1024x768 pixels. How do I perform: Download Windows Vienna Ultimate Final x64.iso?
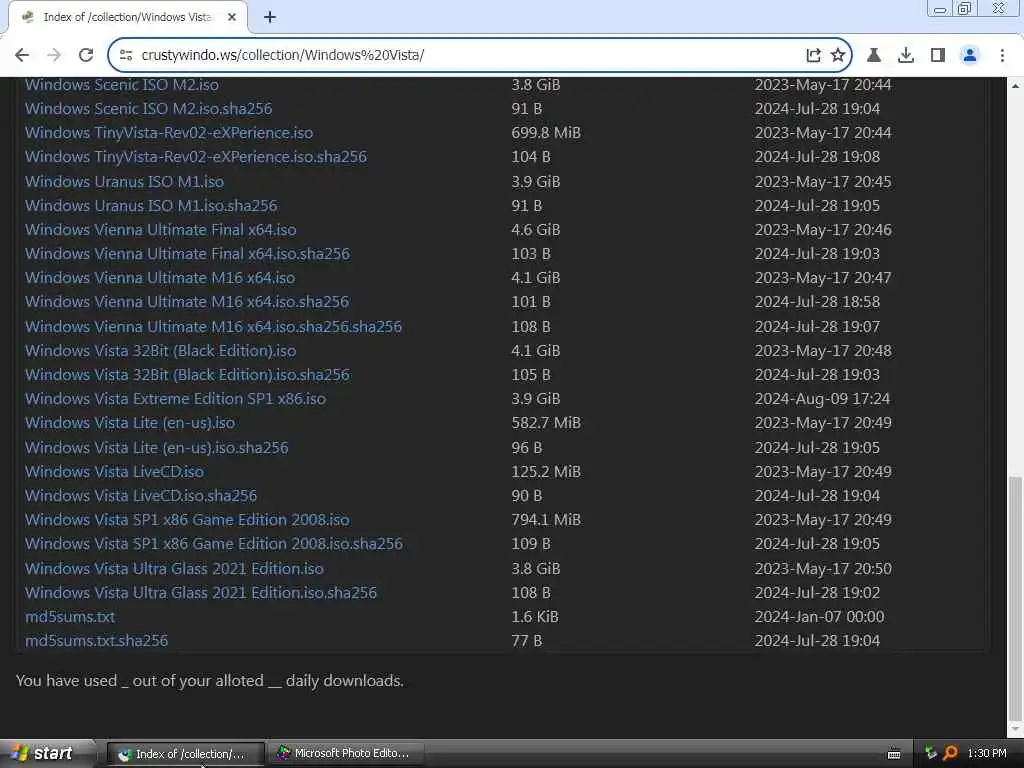pyautogui.click(x=160, y=230)
